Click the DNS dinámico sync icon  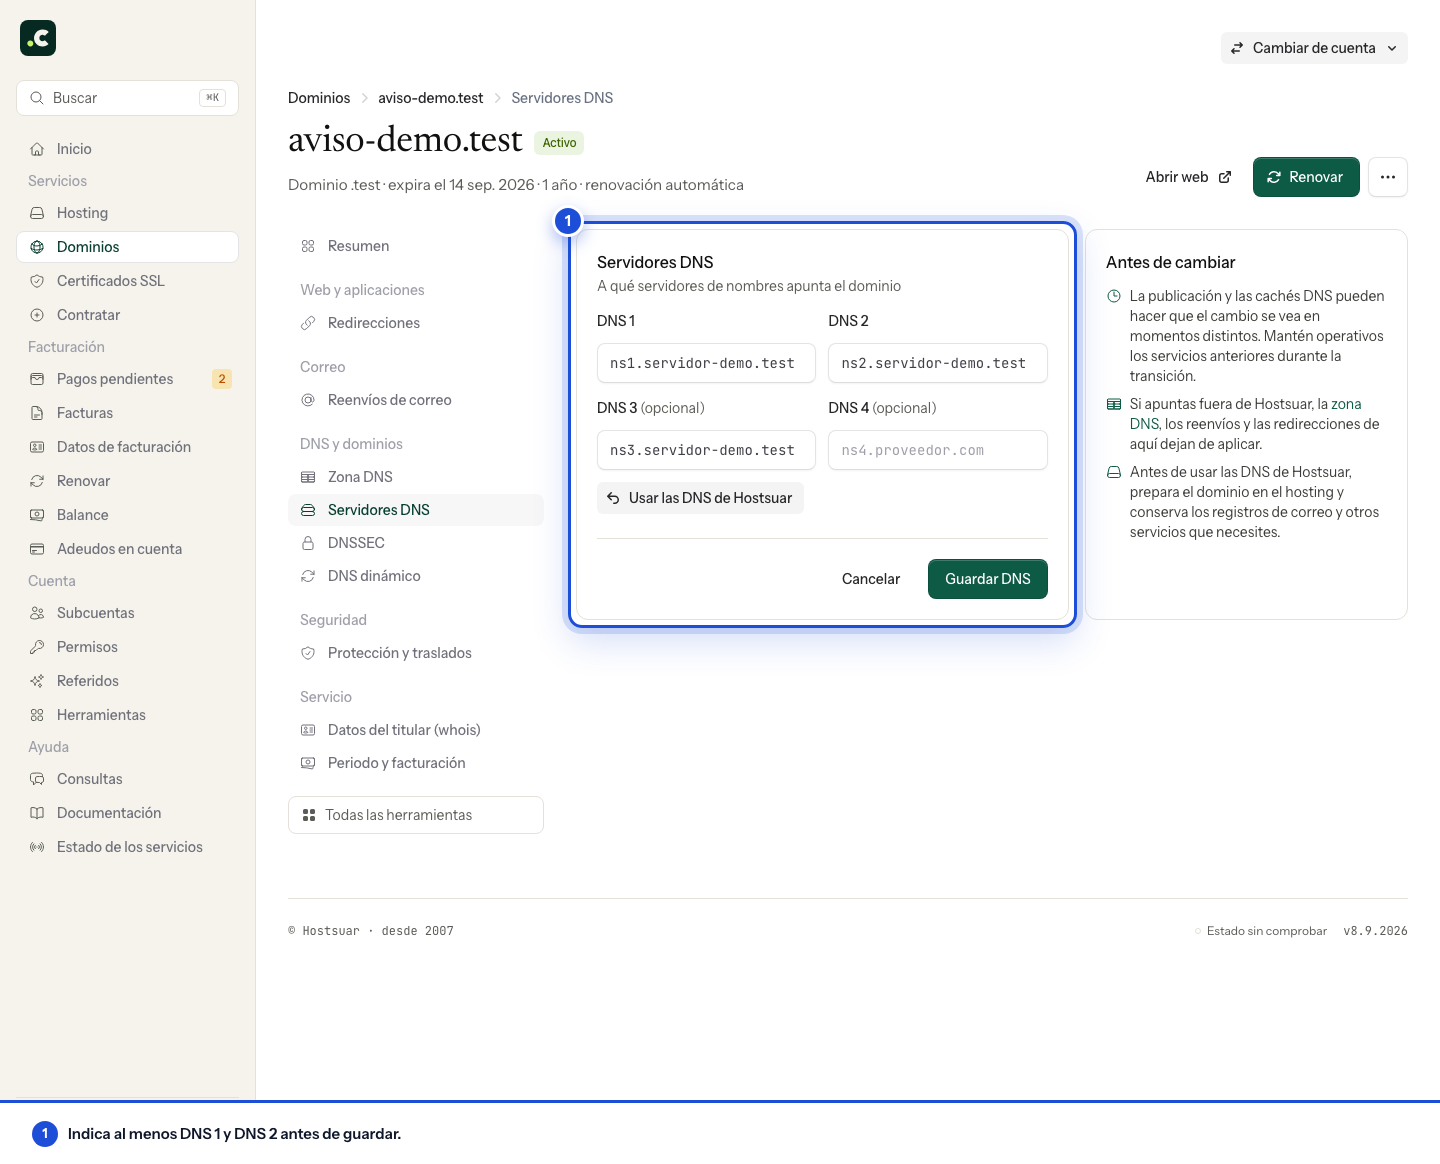[x=308, y=576]
